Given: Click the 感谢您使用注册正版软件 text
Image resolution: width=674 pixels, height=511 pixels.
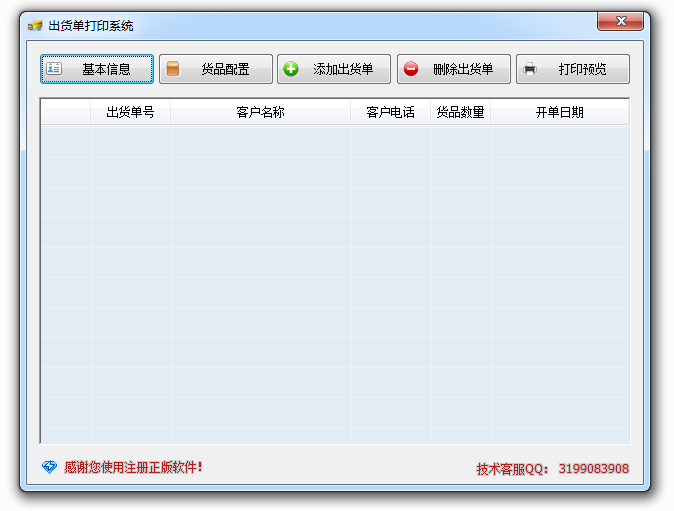Looking at the screenshot, I should point(133,467).
